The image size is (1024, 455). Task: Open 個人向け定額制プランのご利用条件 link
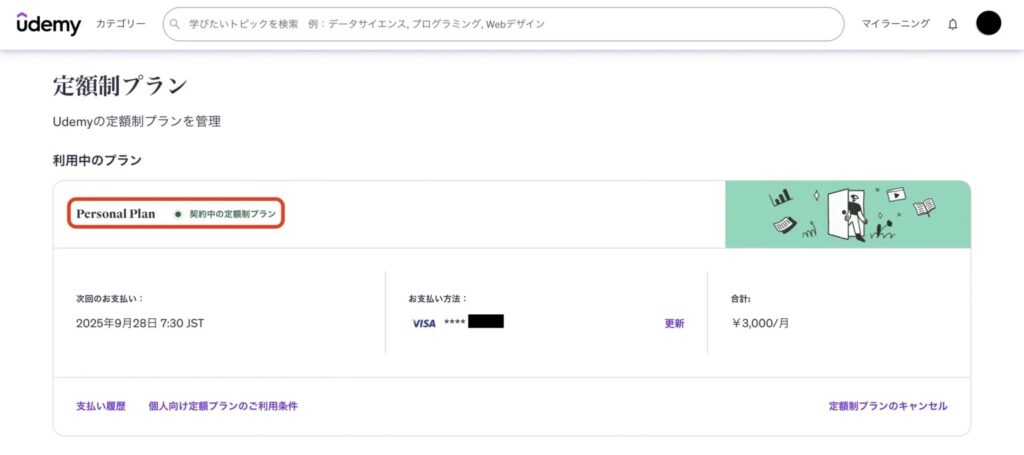coord(222,406)
